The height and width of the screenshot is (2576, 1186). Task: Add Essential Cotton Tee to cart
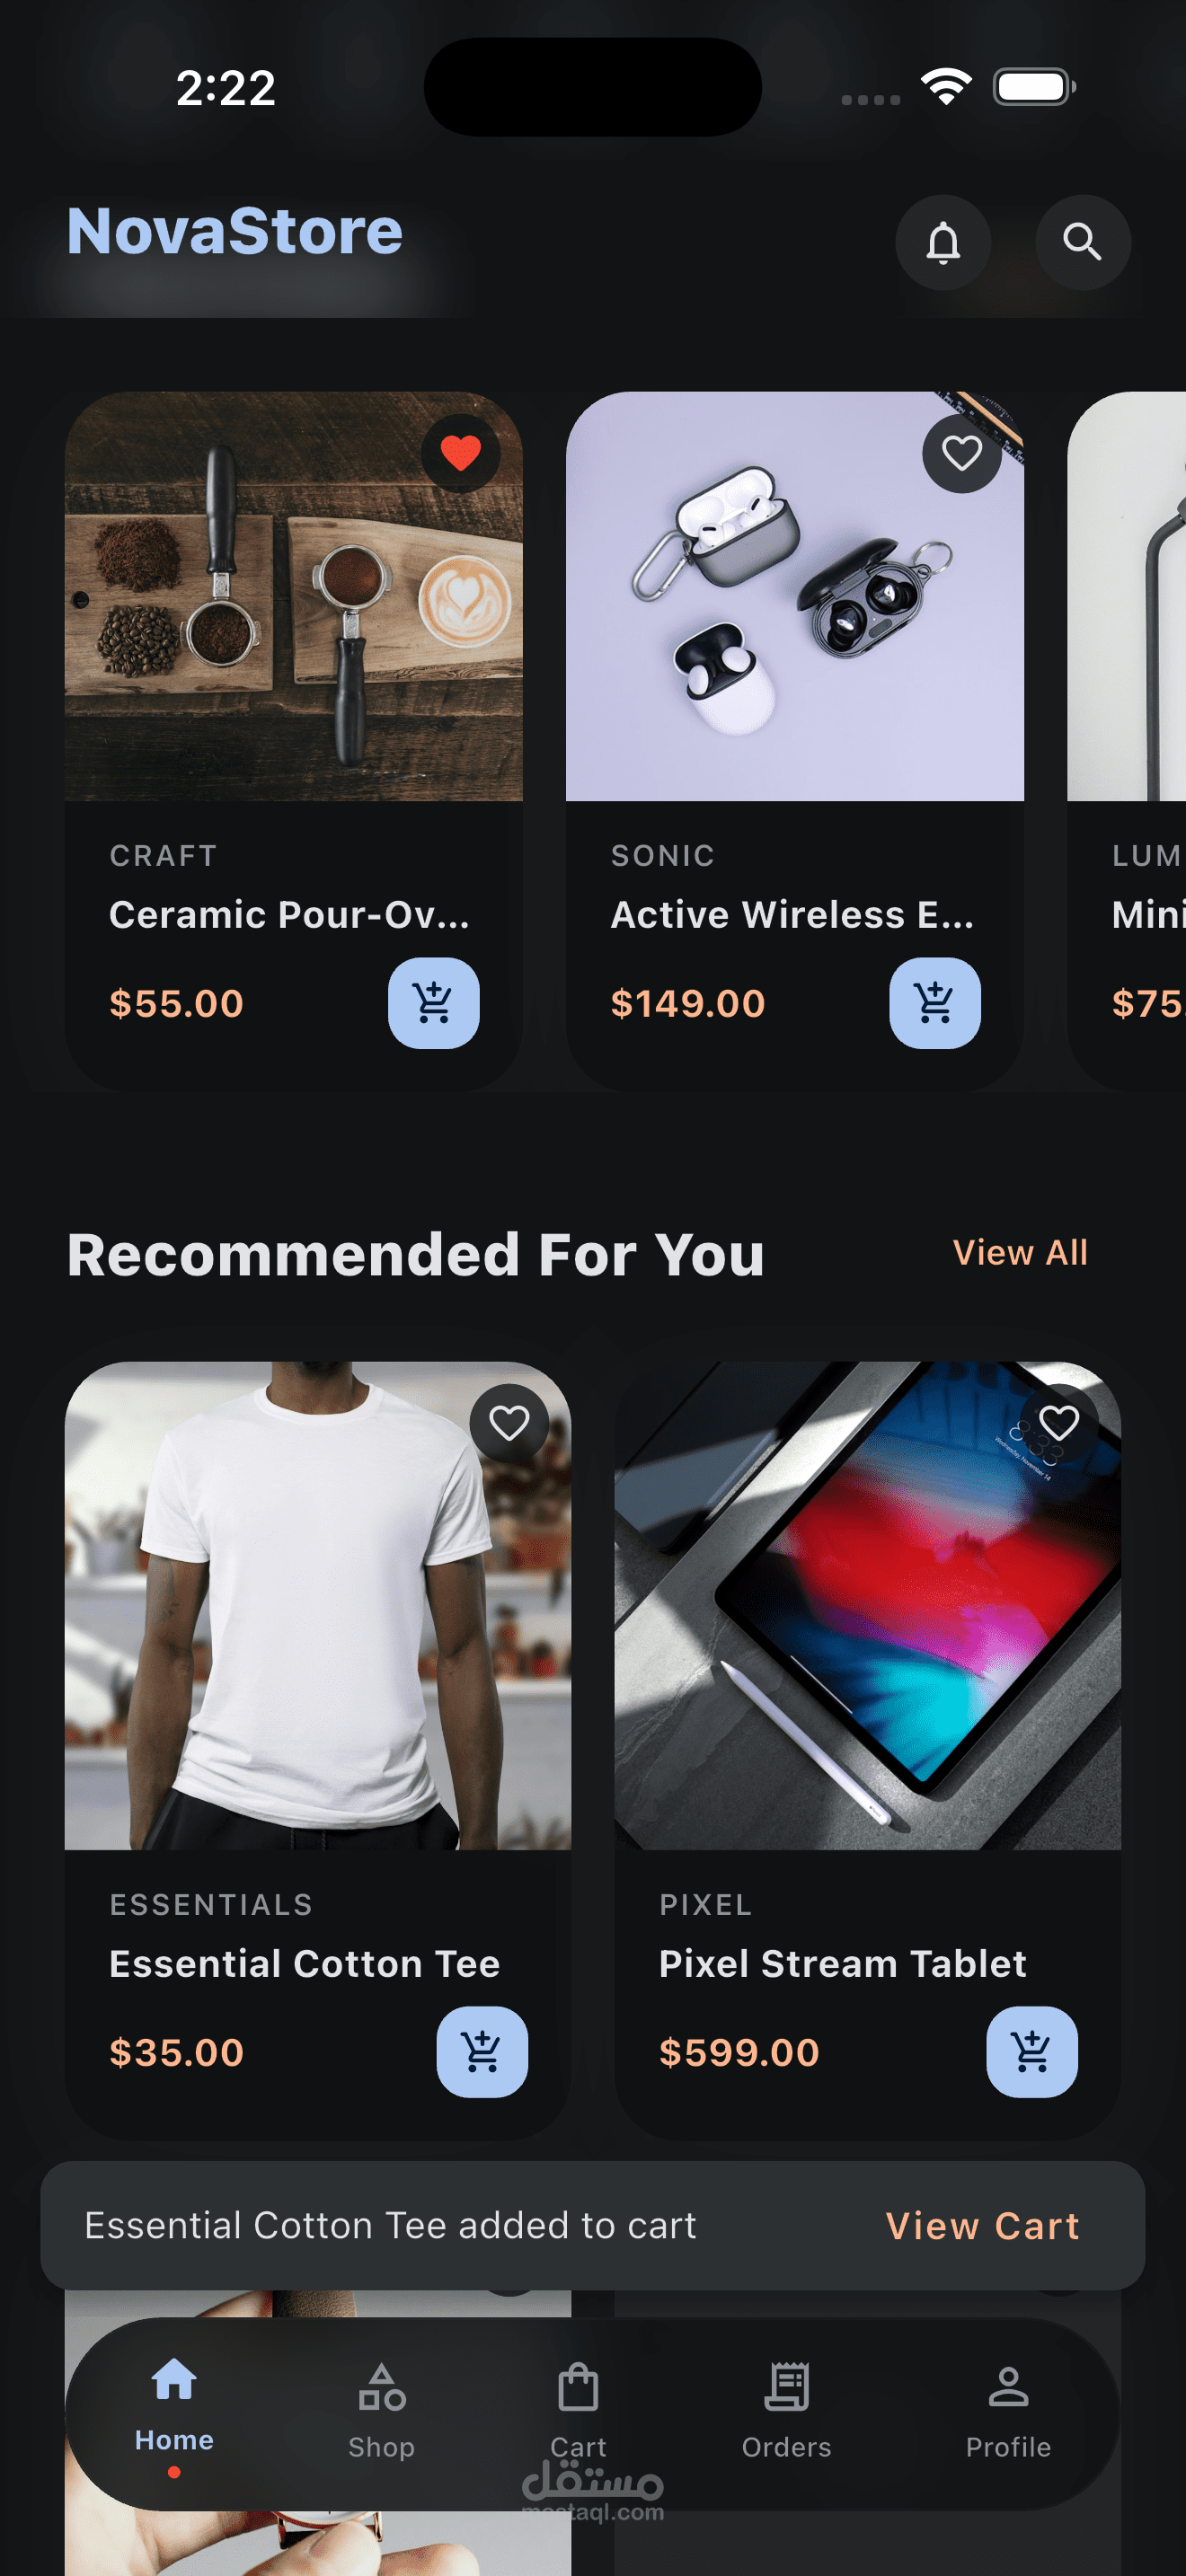(x=482, y=2052)
